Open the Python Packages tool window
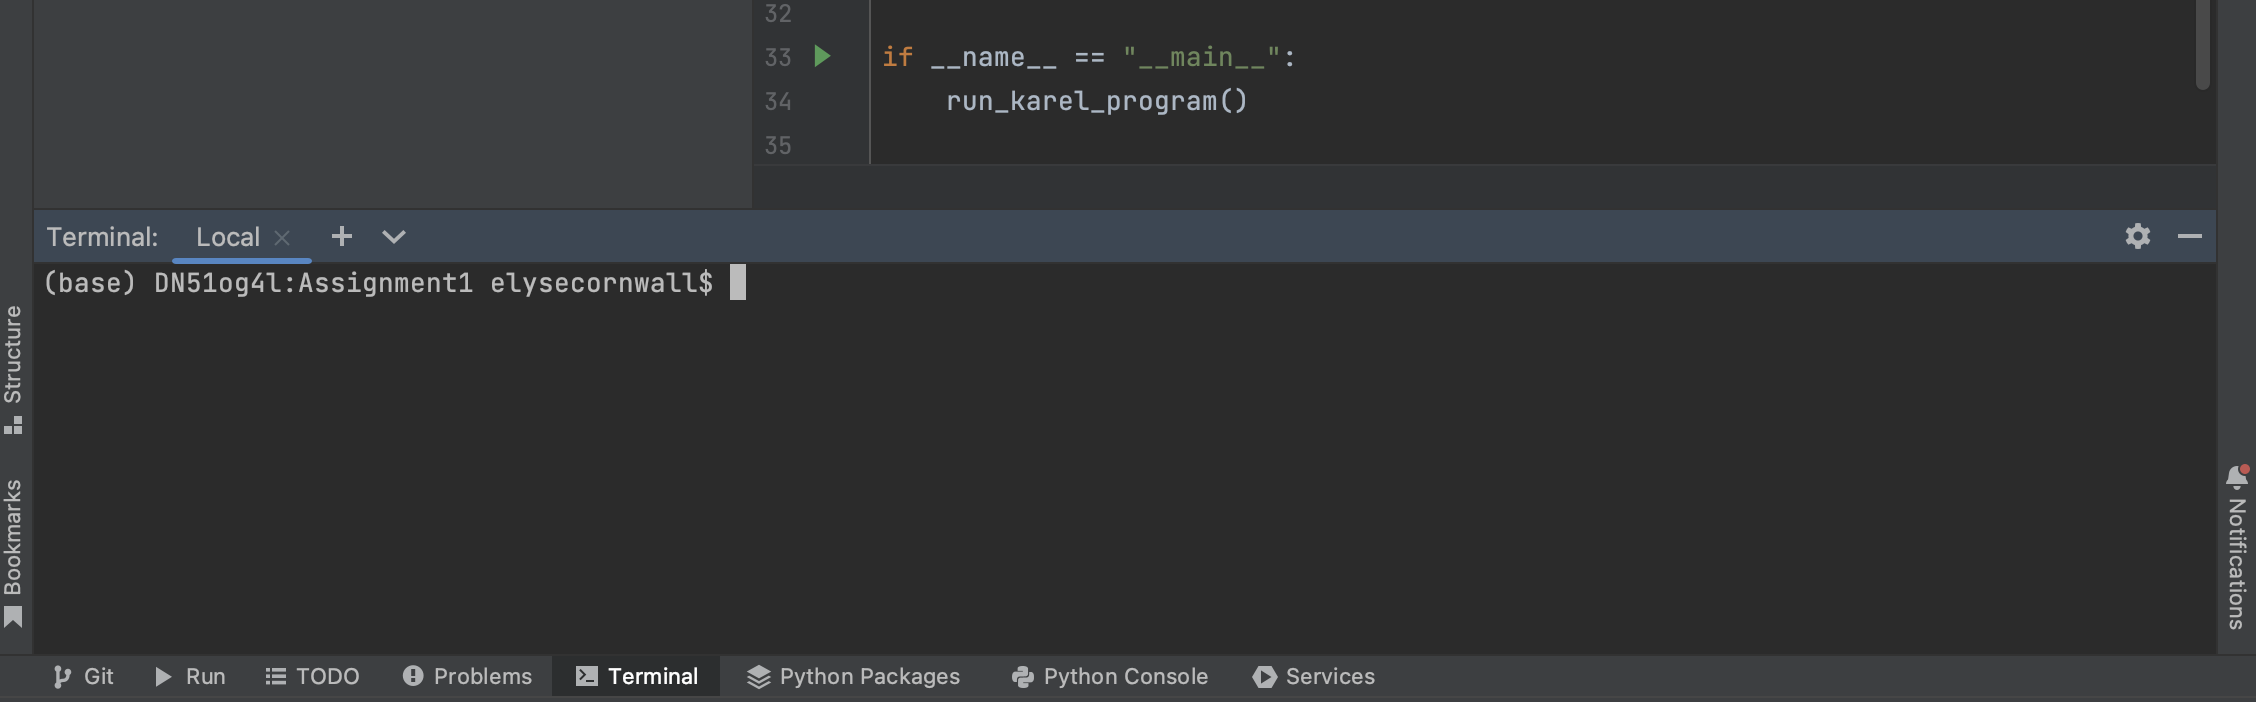 pos(853,676)
